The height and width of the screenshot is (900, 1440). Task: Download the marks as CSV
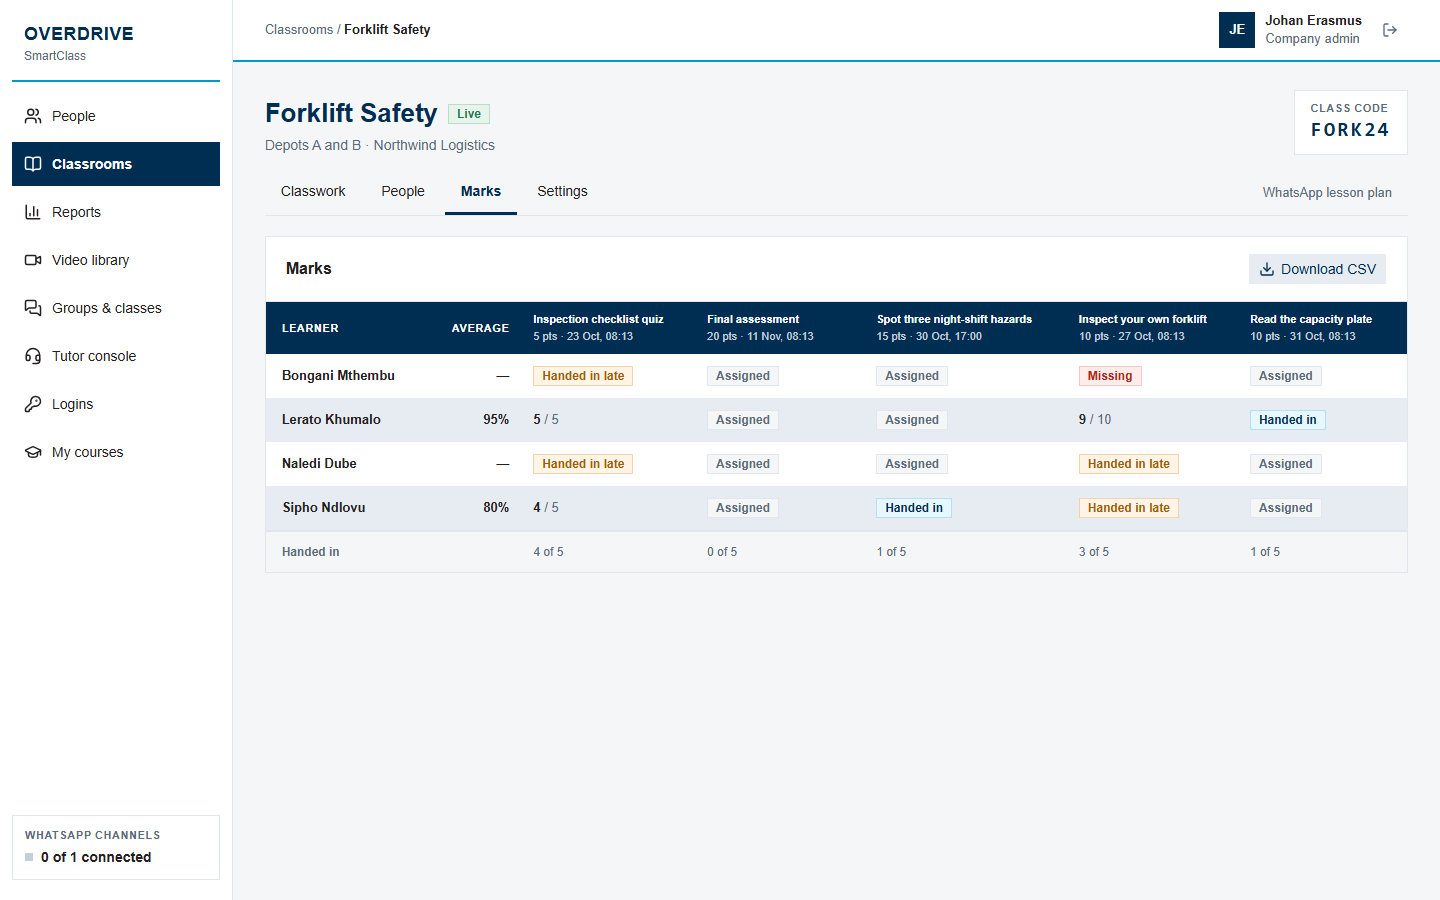click(1317, 269)
